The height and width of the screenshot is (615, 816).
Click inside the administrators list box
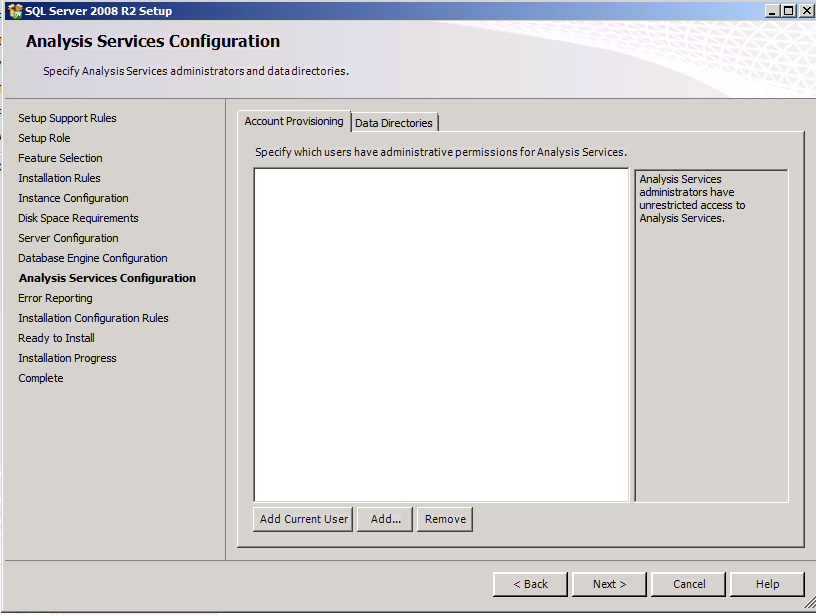(441, 335)
